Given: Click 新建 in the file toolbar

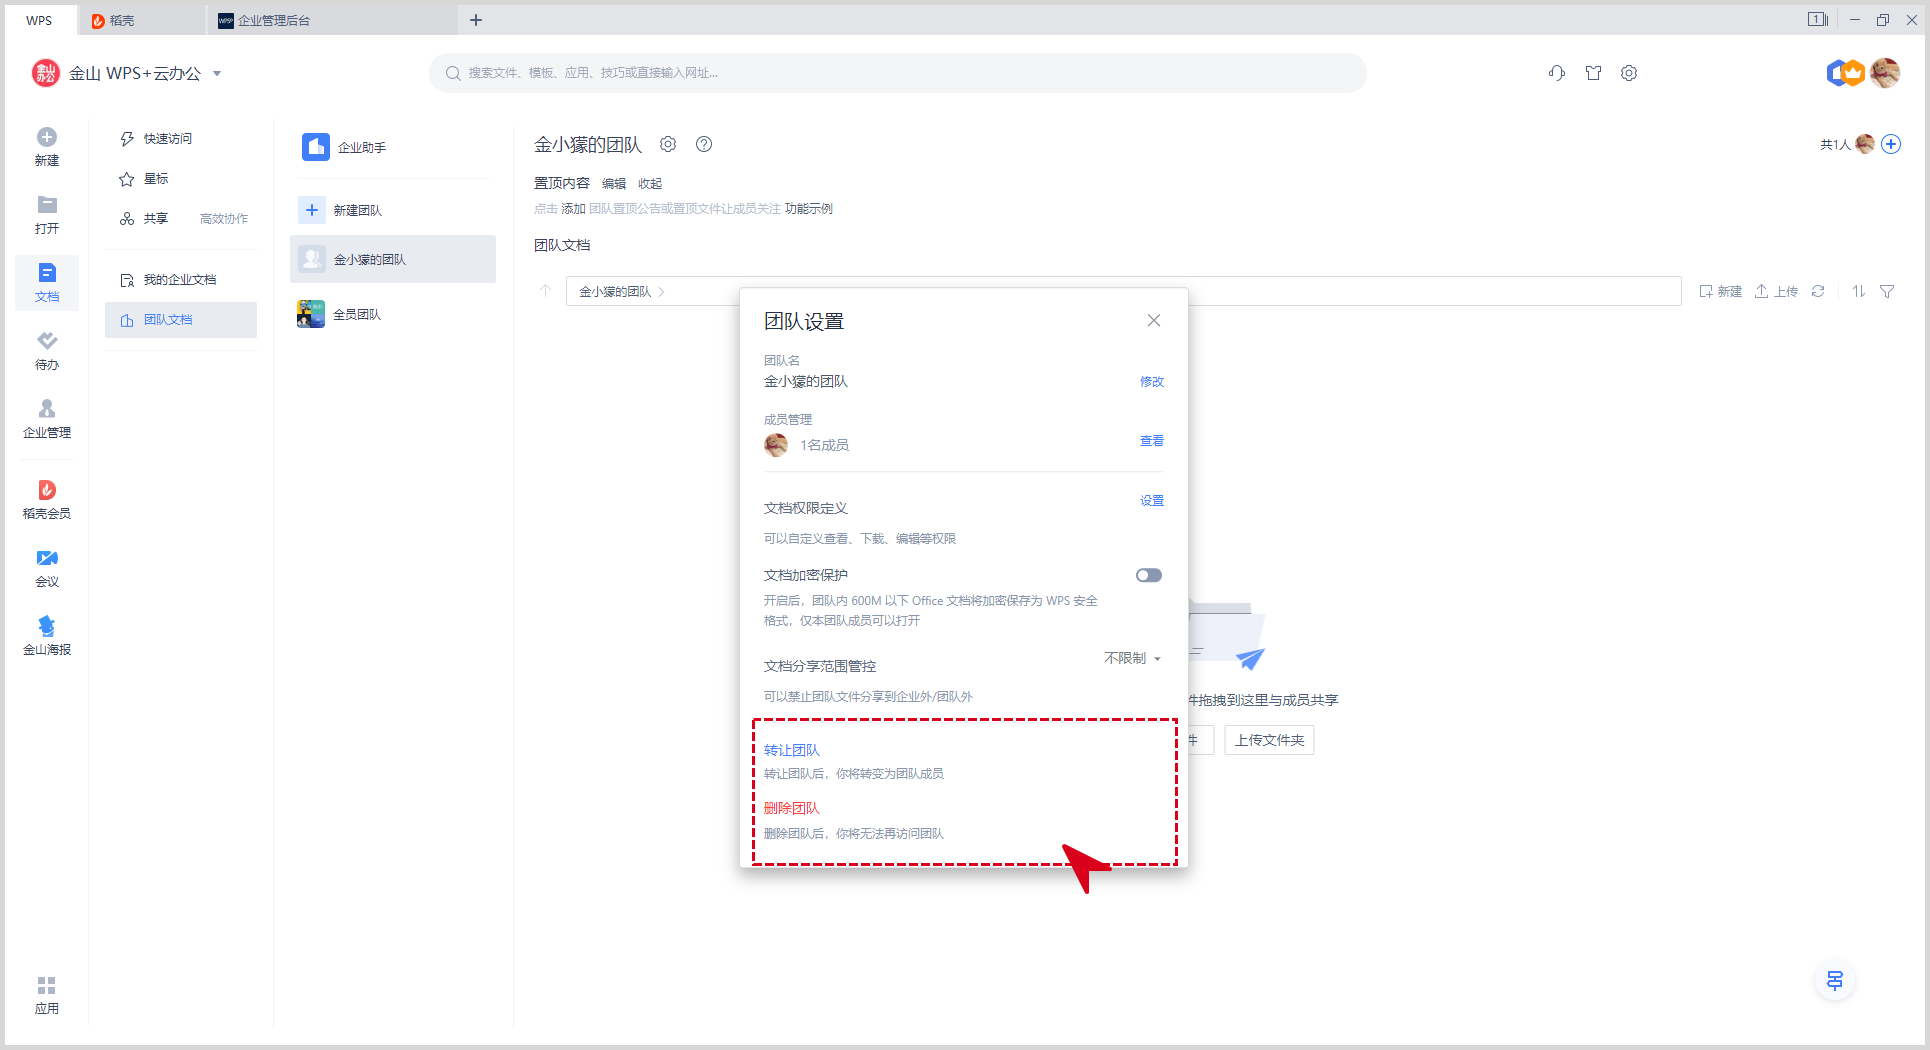Looking at the screenshot, I should 1720,291.
